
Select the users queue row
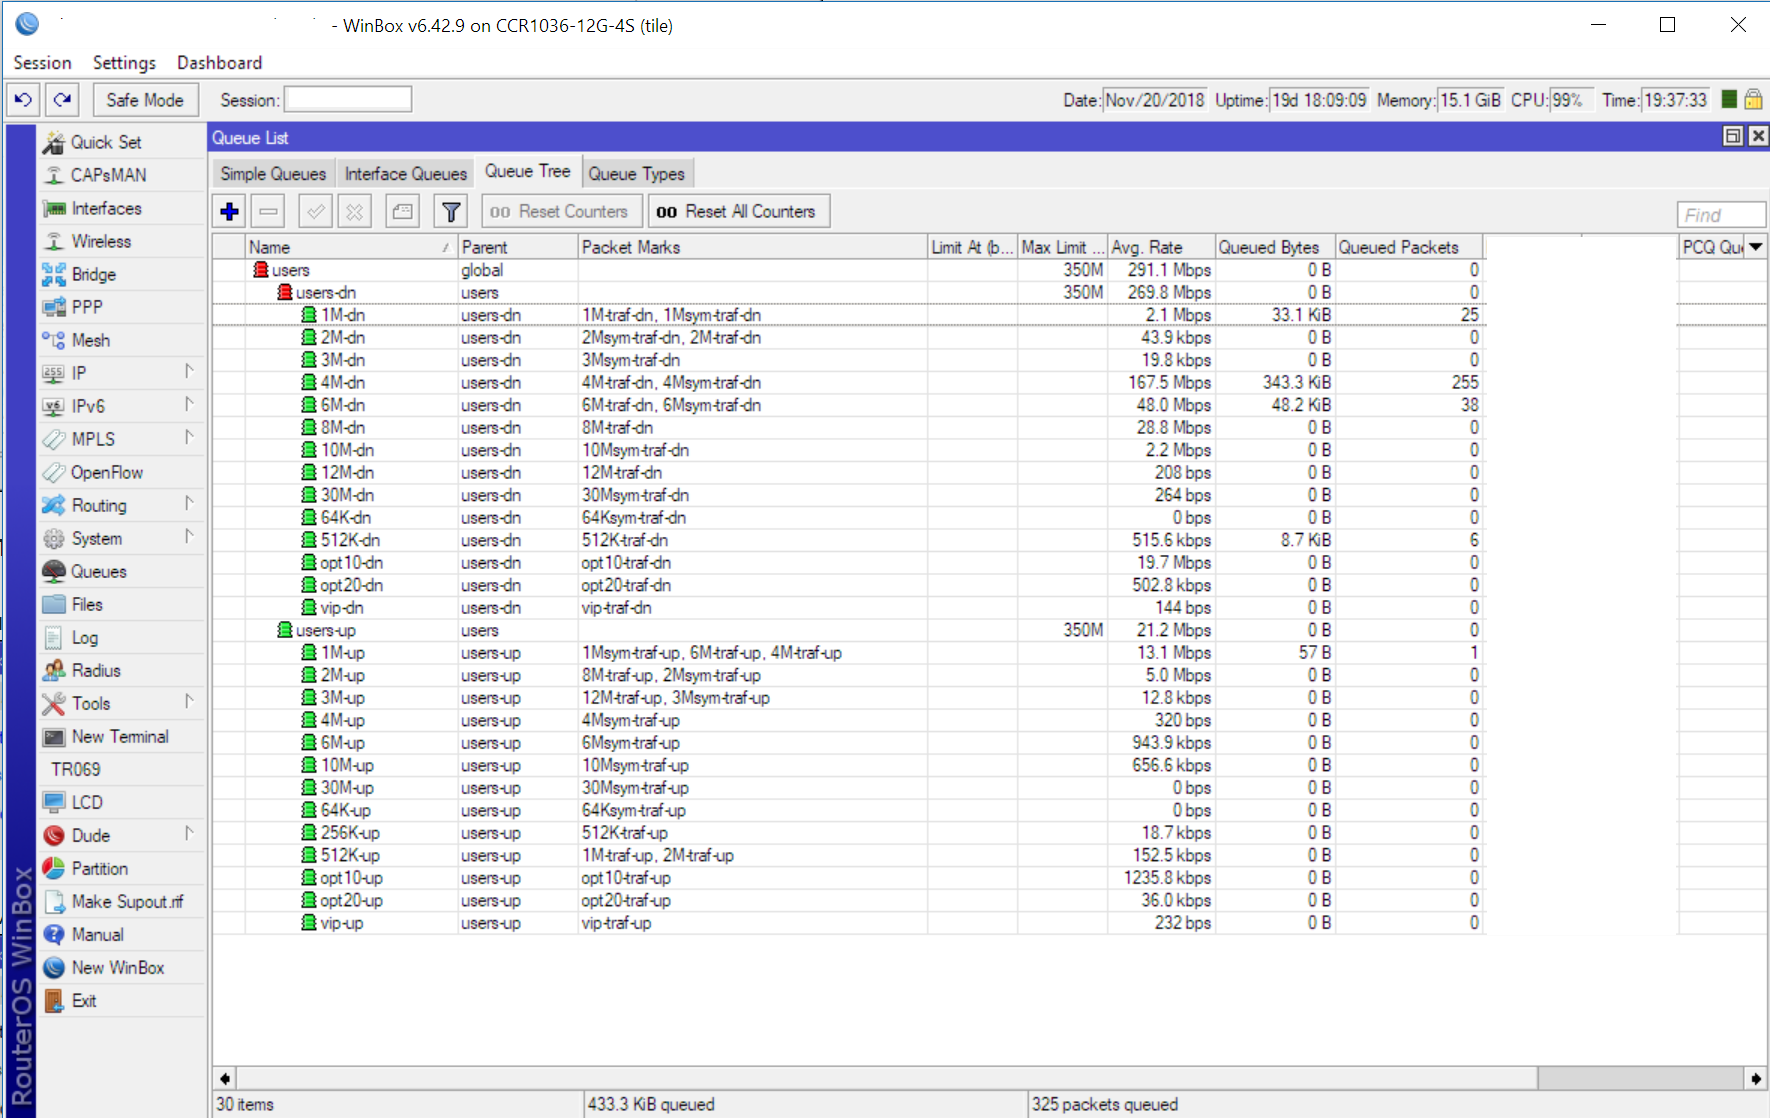coord(847,270)
